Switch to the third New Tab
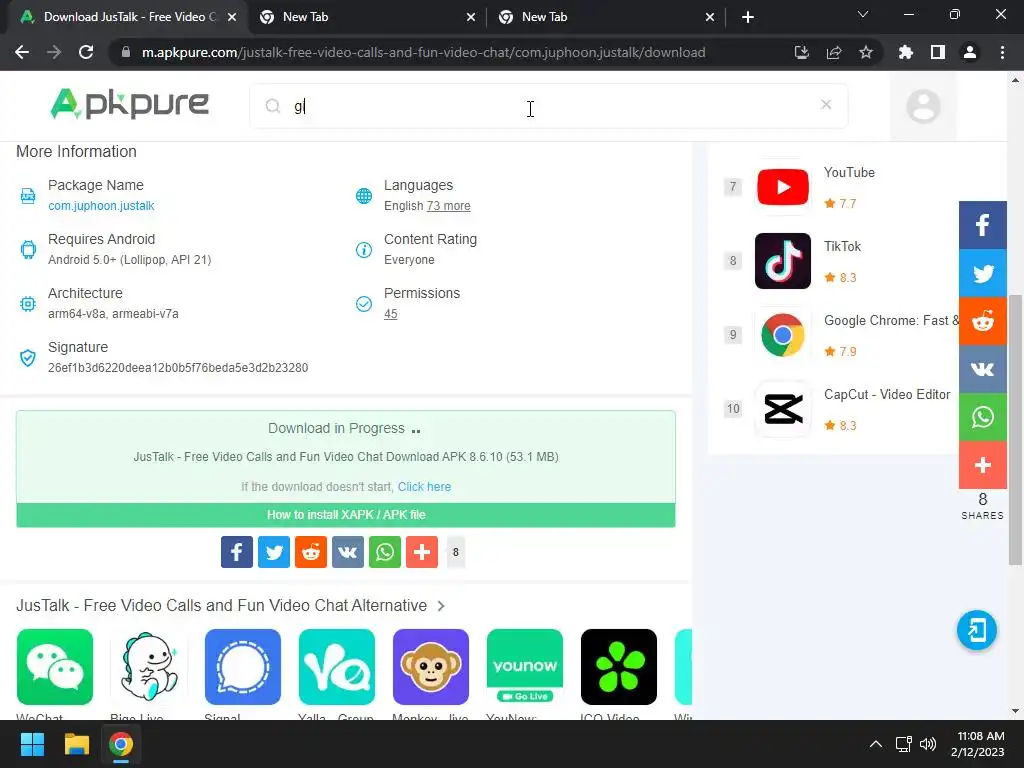This screenshot has height=768, width=1024. coord(605,17)
